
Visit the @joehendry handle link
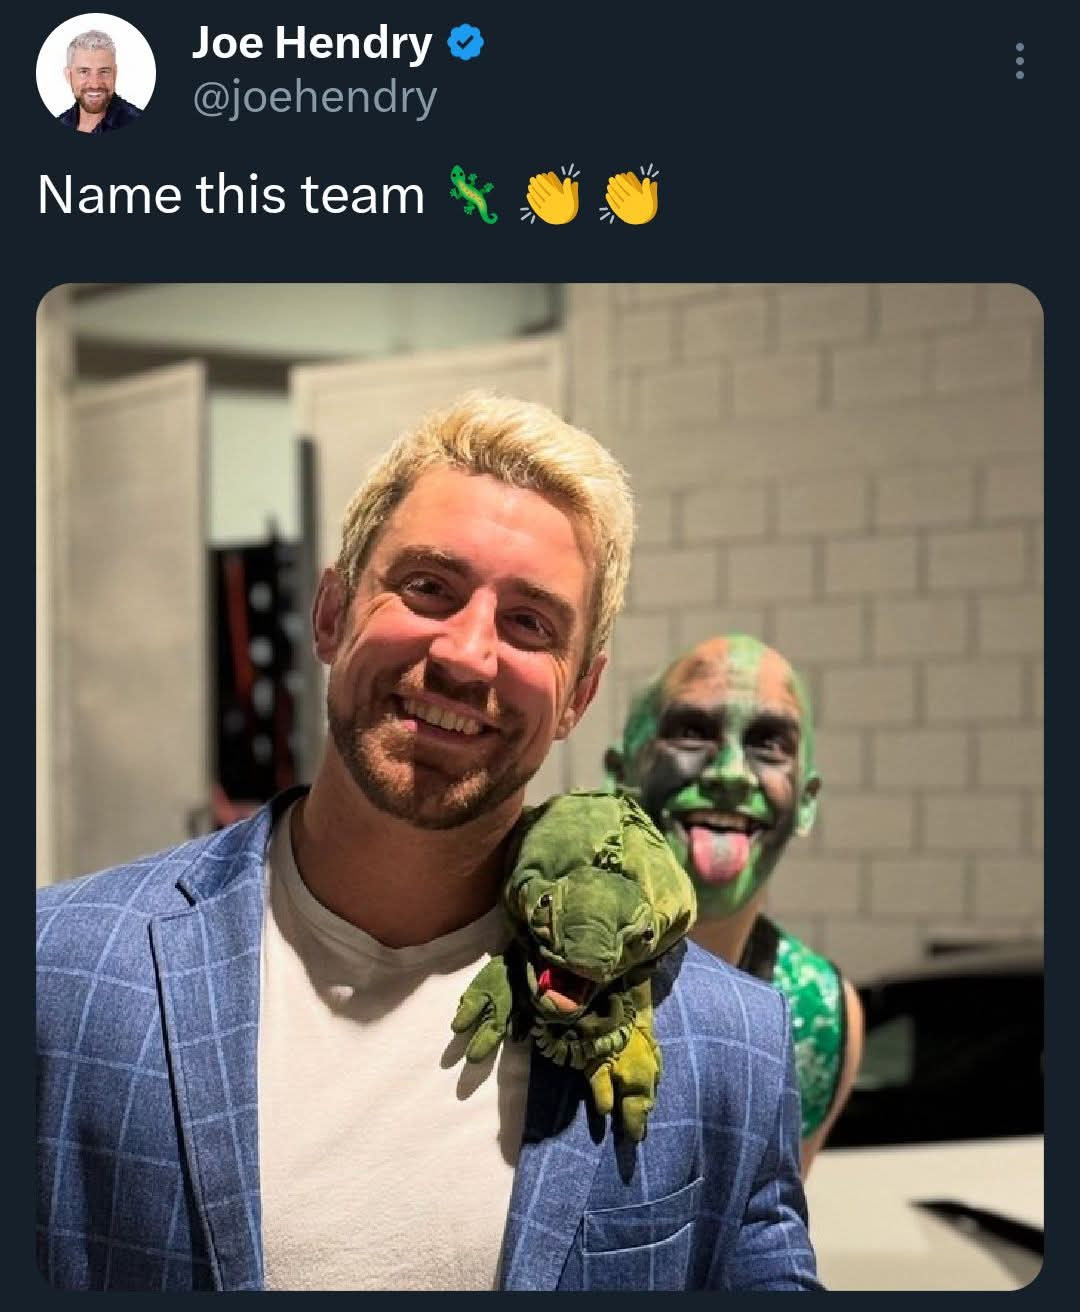coord(314,98)
